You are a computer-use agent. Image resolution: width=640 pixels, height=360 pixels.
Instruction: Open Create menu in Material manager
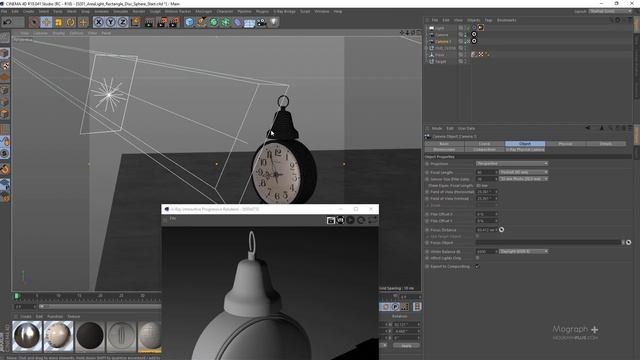pyautogui.click(x=26, y=316)
